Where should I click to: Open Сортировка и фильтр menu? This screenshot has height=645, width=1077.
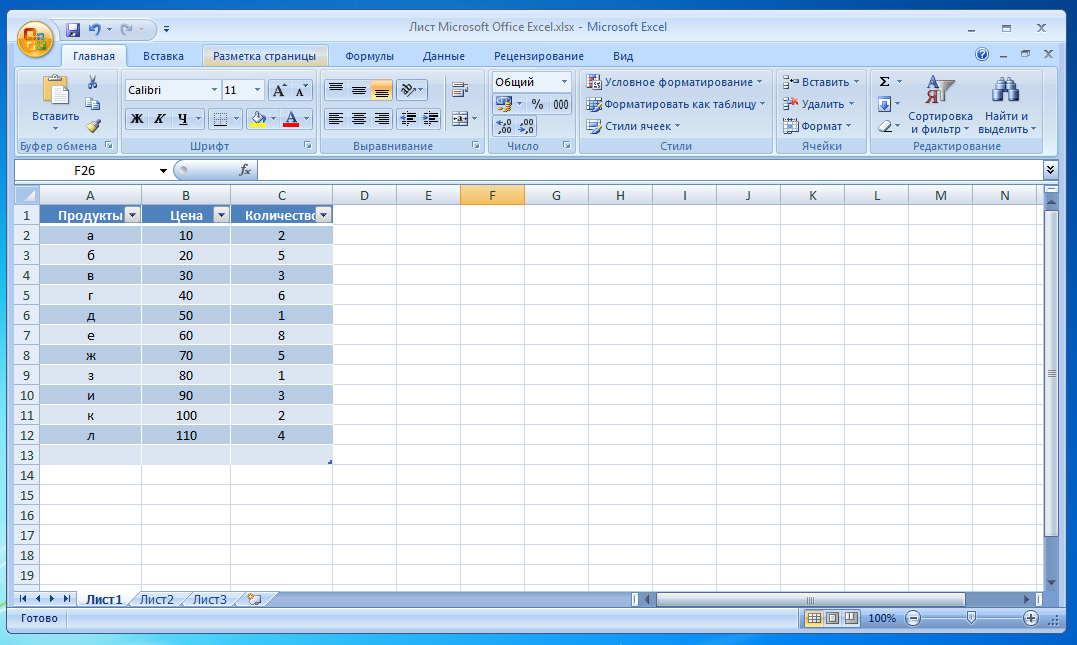pos(940,104)
